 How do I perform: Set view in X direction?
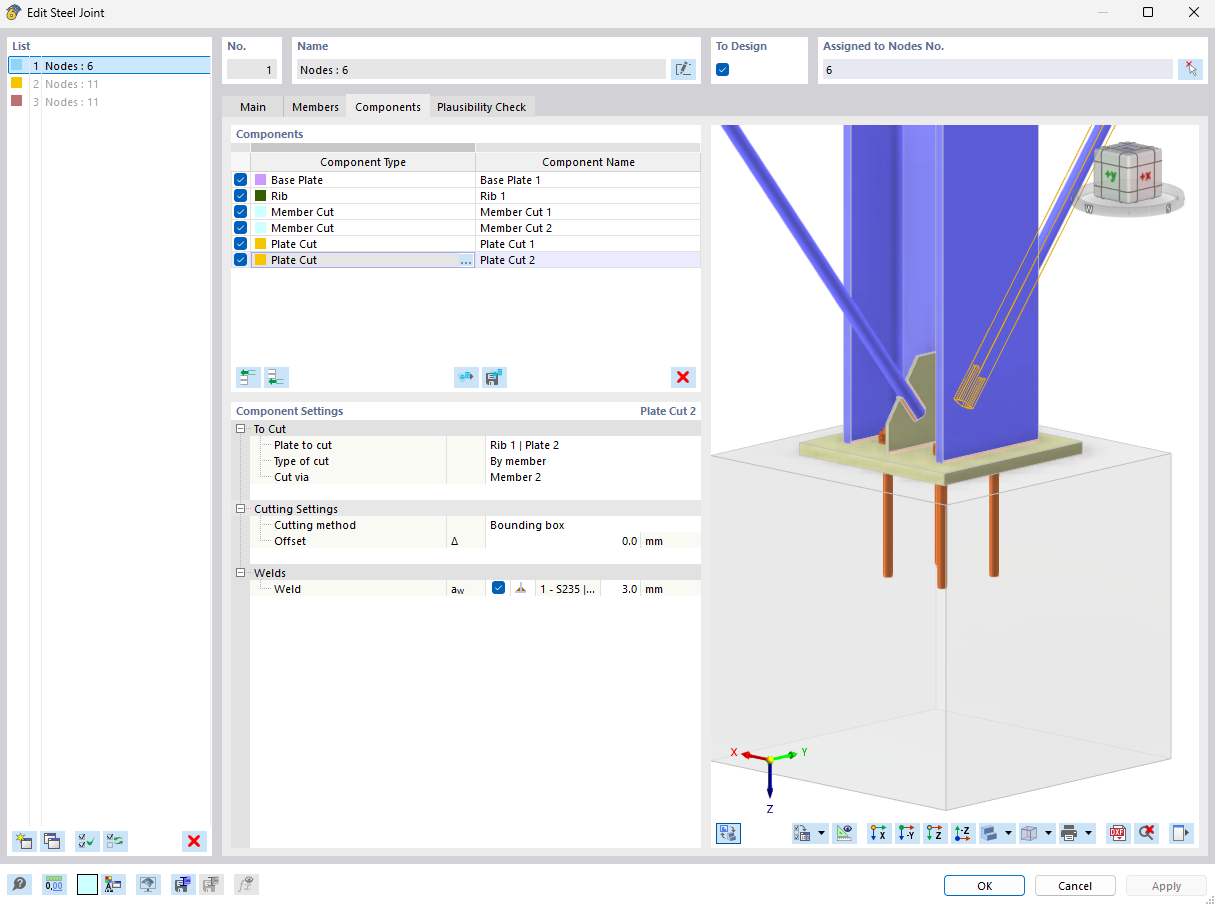coord(879,832)
